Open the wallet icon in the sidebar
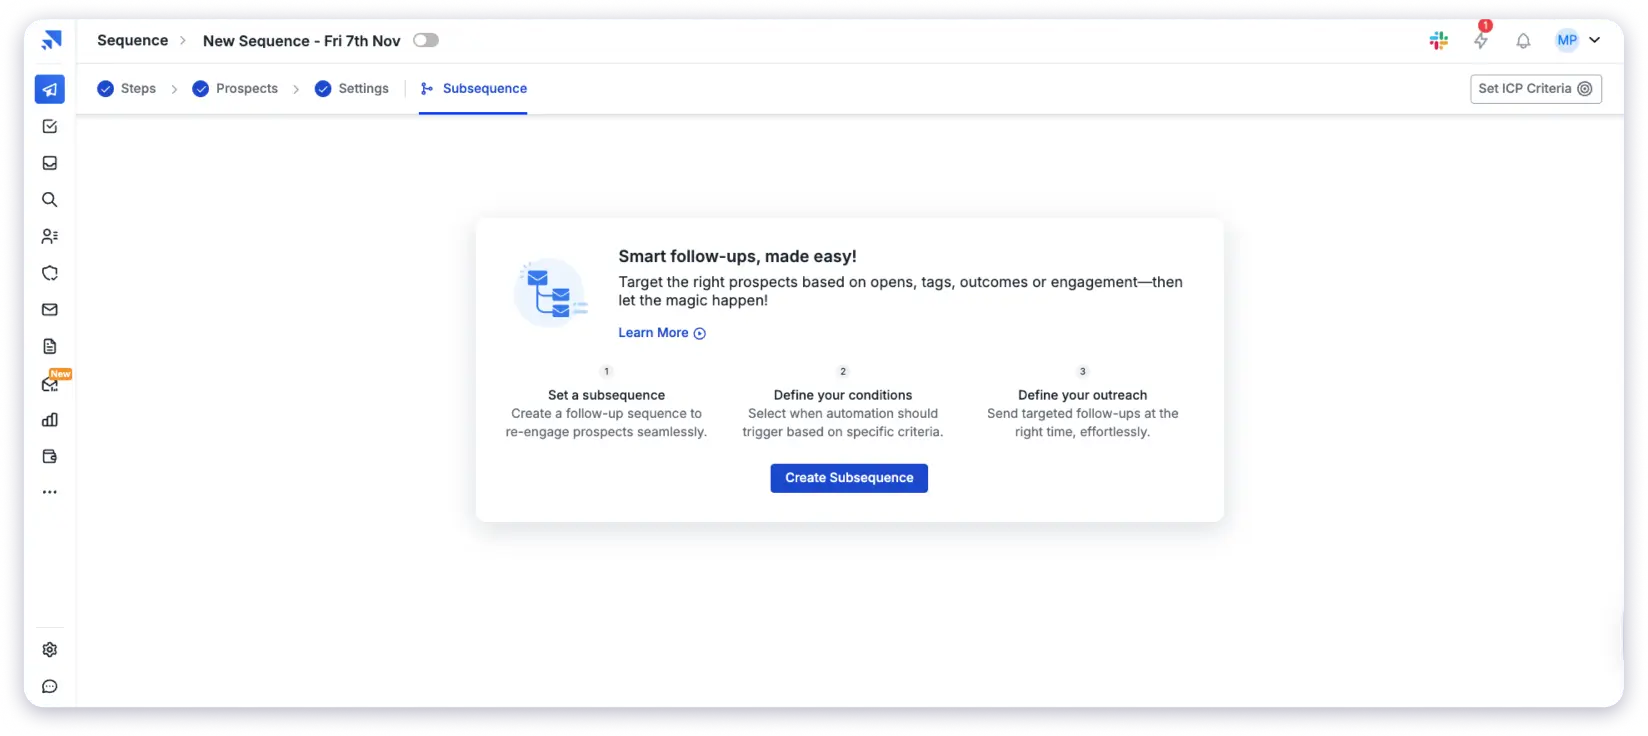The height and width of the screenshot is (736, 1648). pos(50,456)
